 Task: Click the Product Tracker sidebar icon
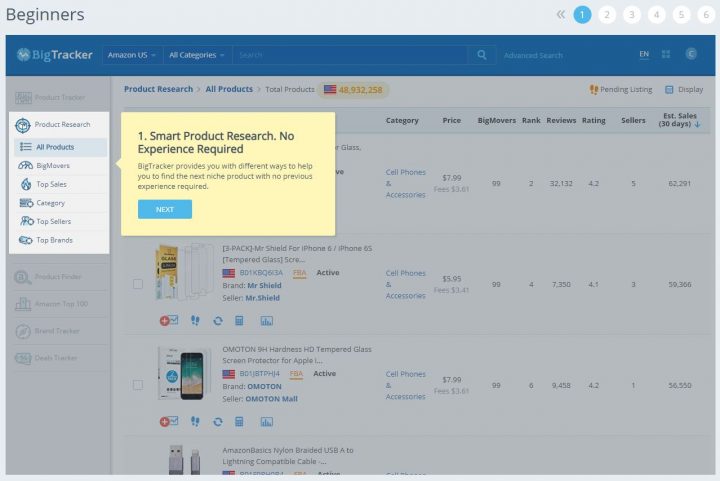tap(23, 98)
